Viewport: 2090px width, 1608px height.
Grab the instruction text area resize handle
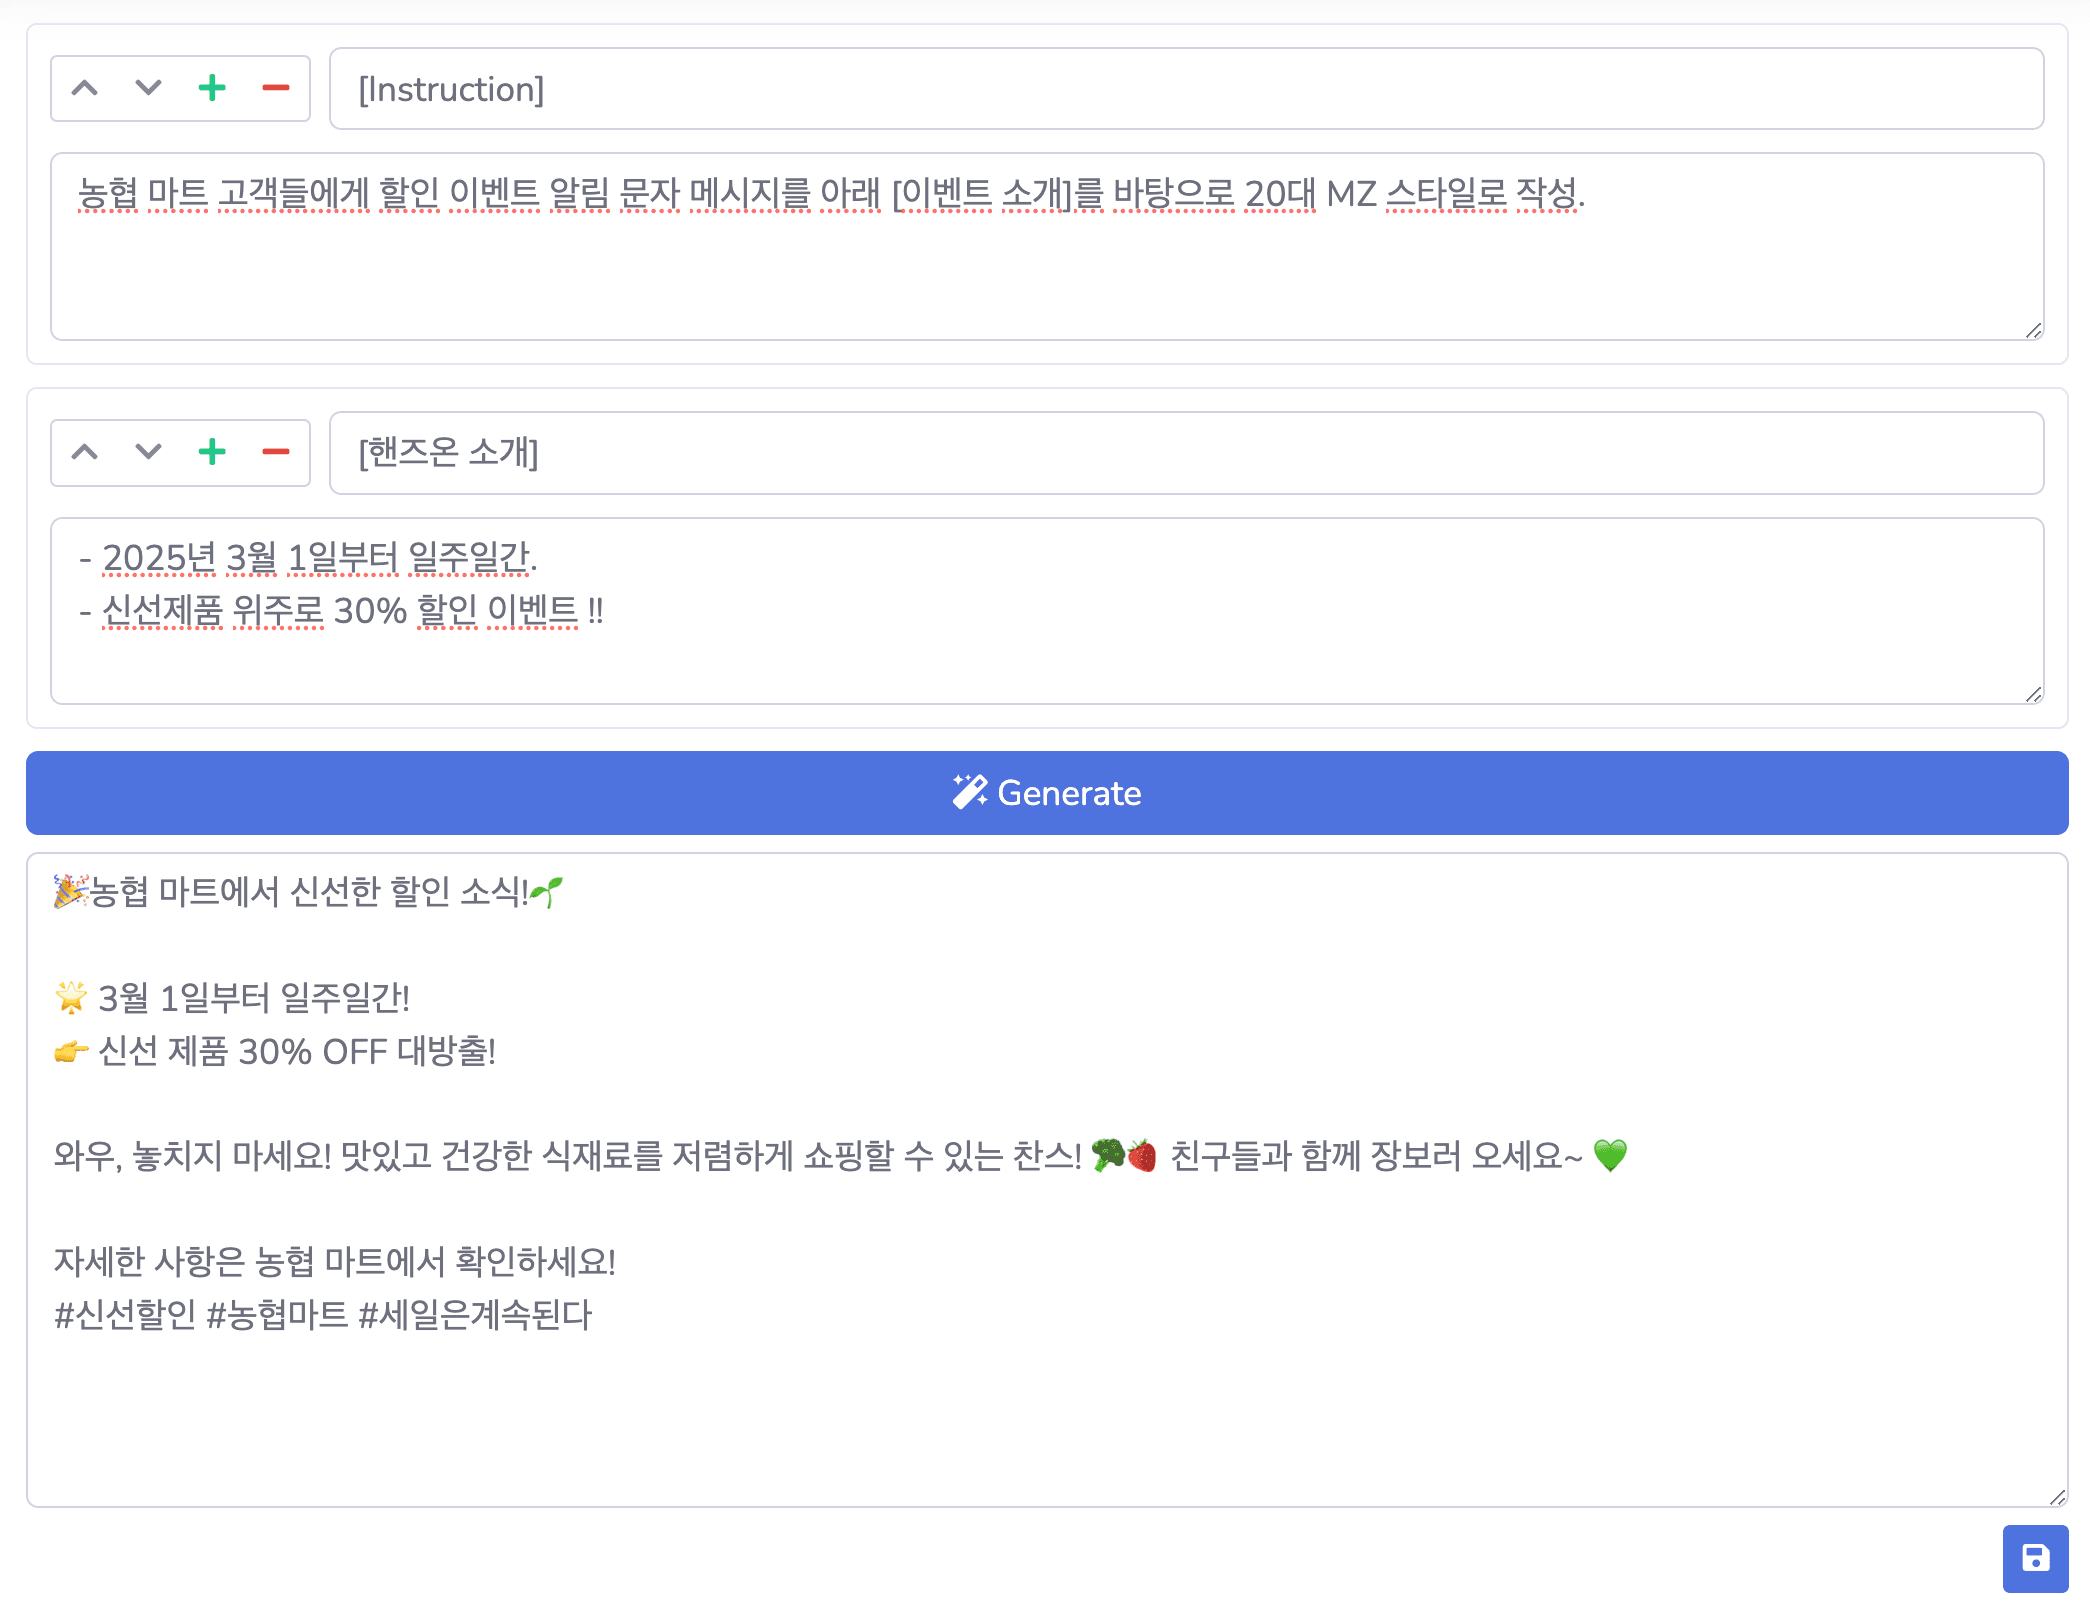(x=2034, y=331)
